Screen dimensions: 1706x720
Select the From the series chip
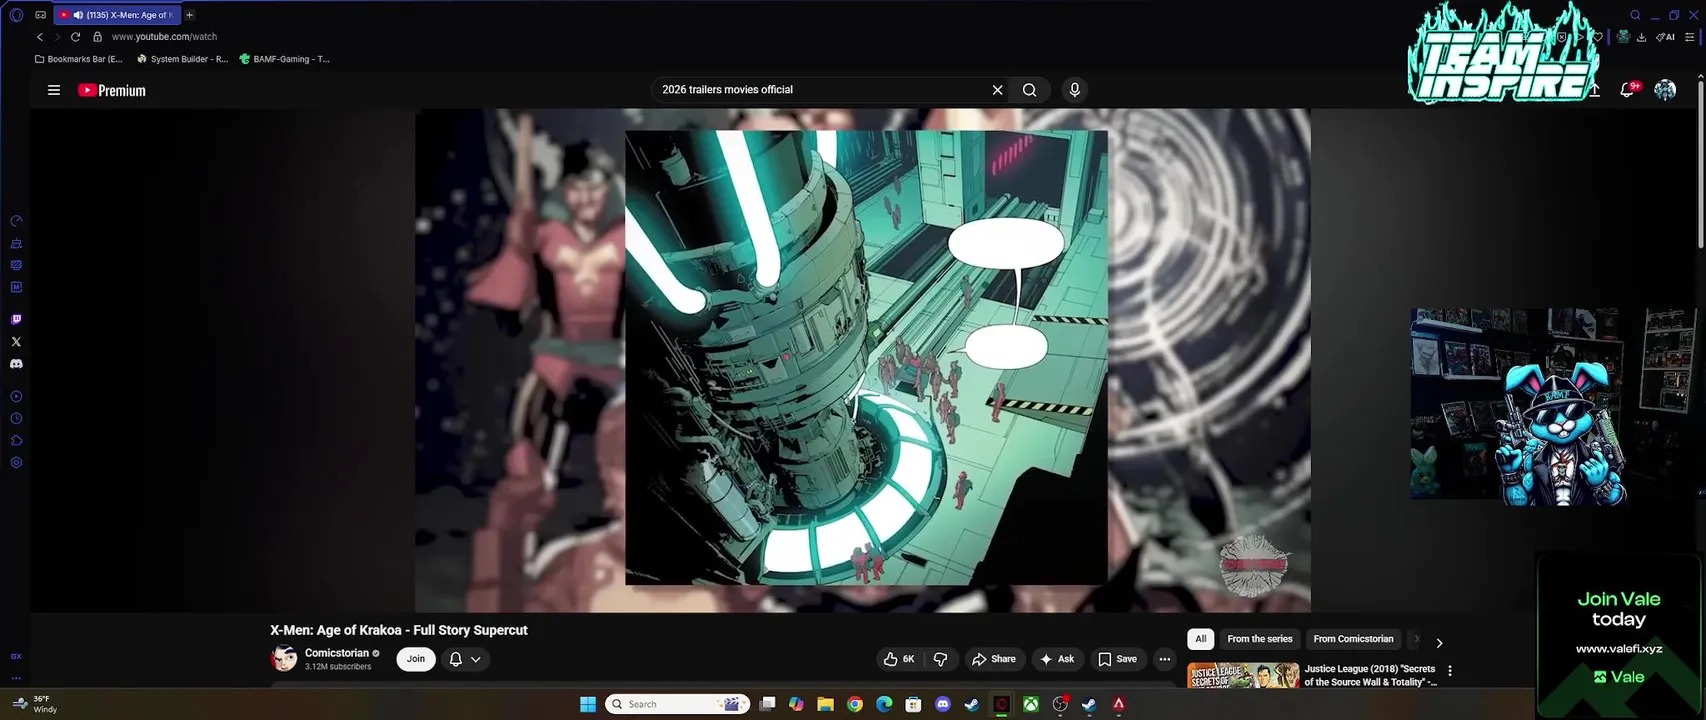[x=1260, y=639]
